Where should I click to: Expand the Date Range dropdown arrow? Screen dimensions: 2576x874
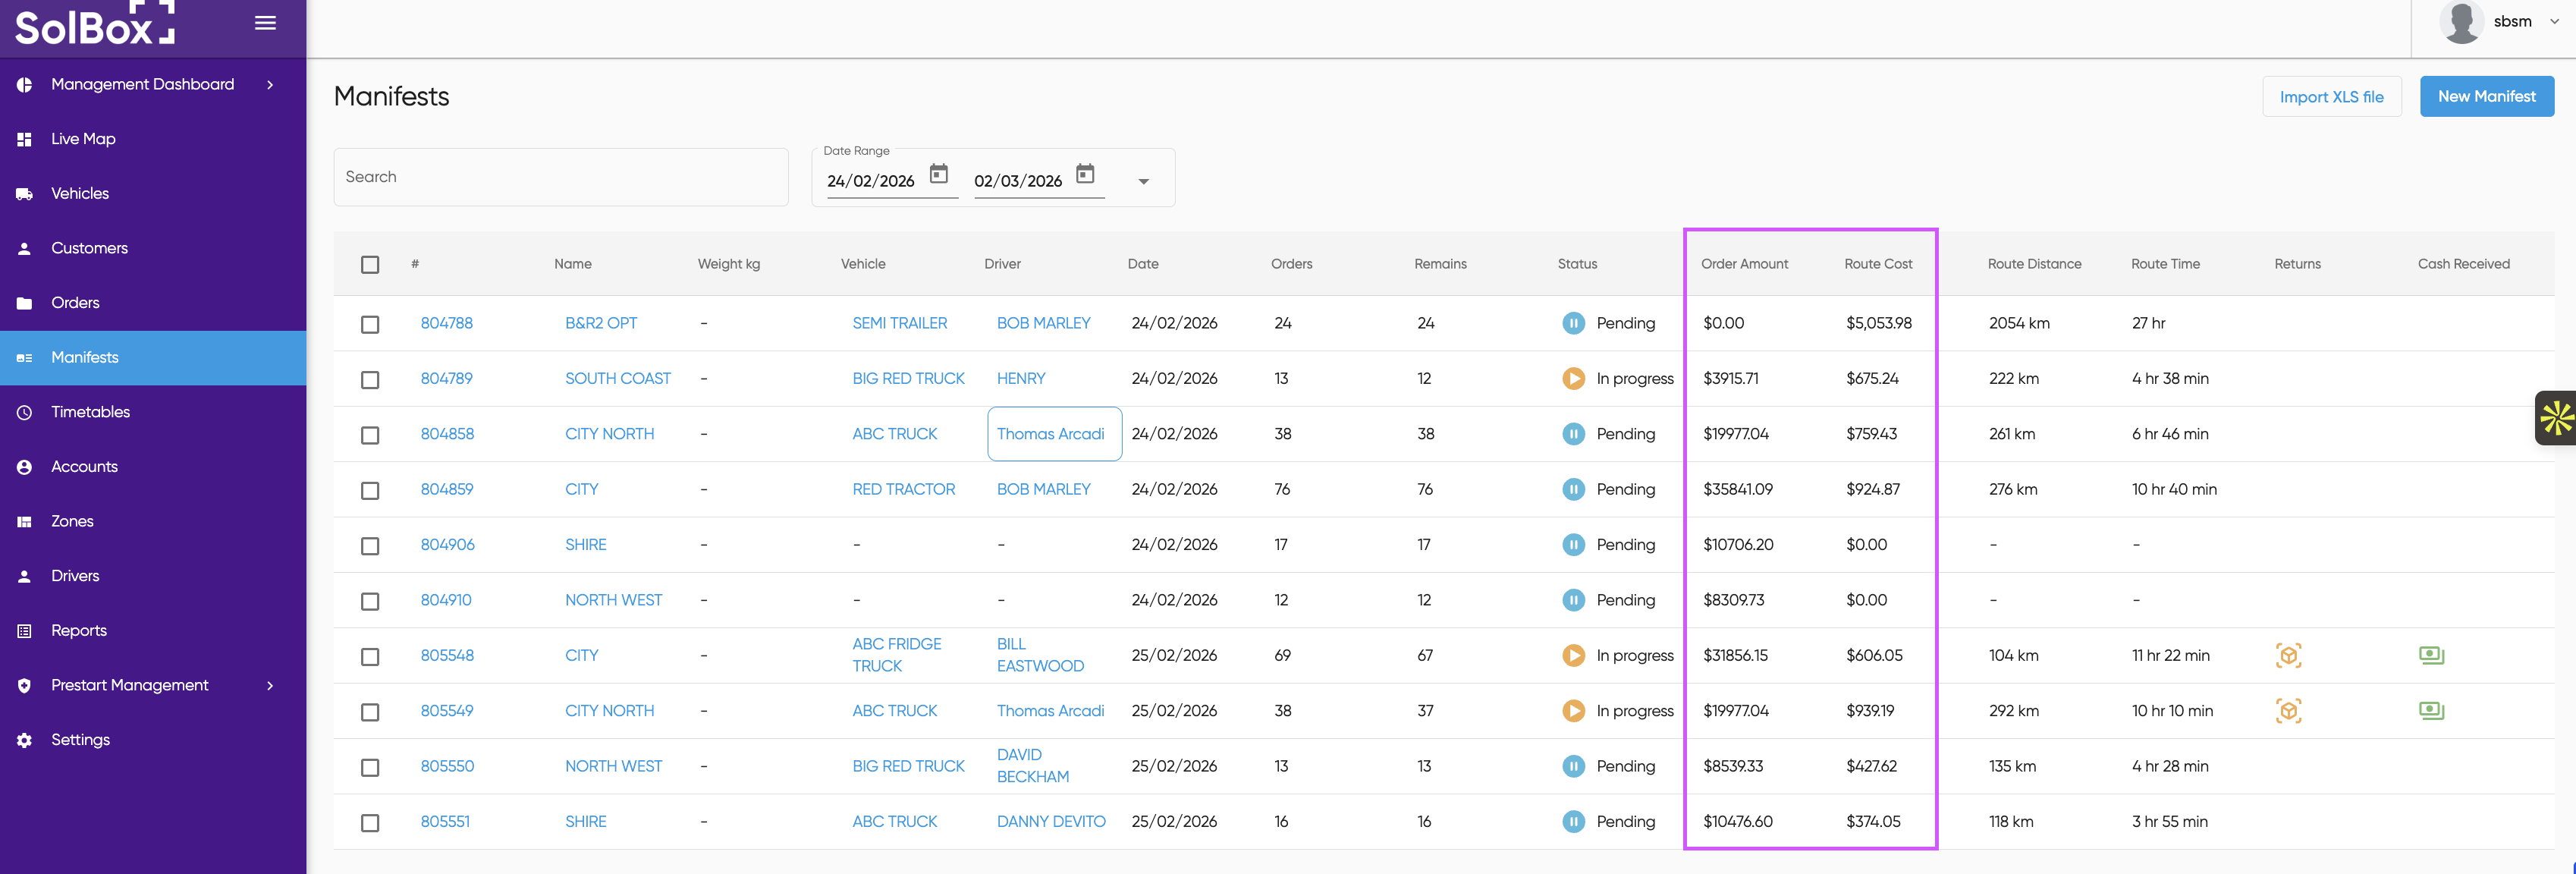(x=1143, y=181)
